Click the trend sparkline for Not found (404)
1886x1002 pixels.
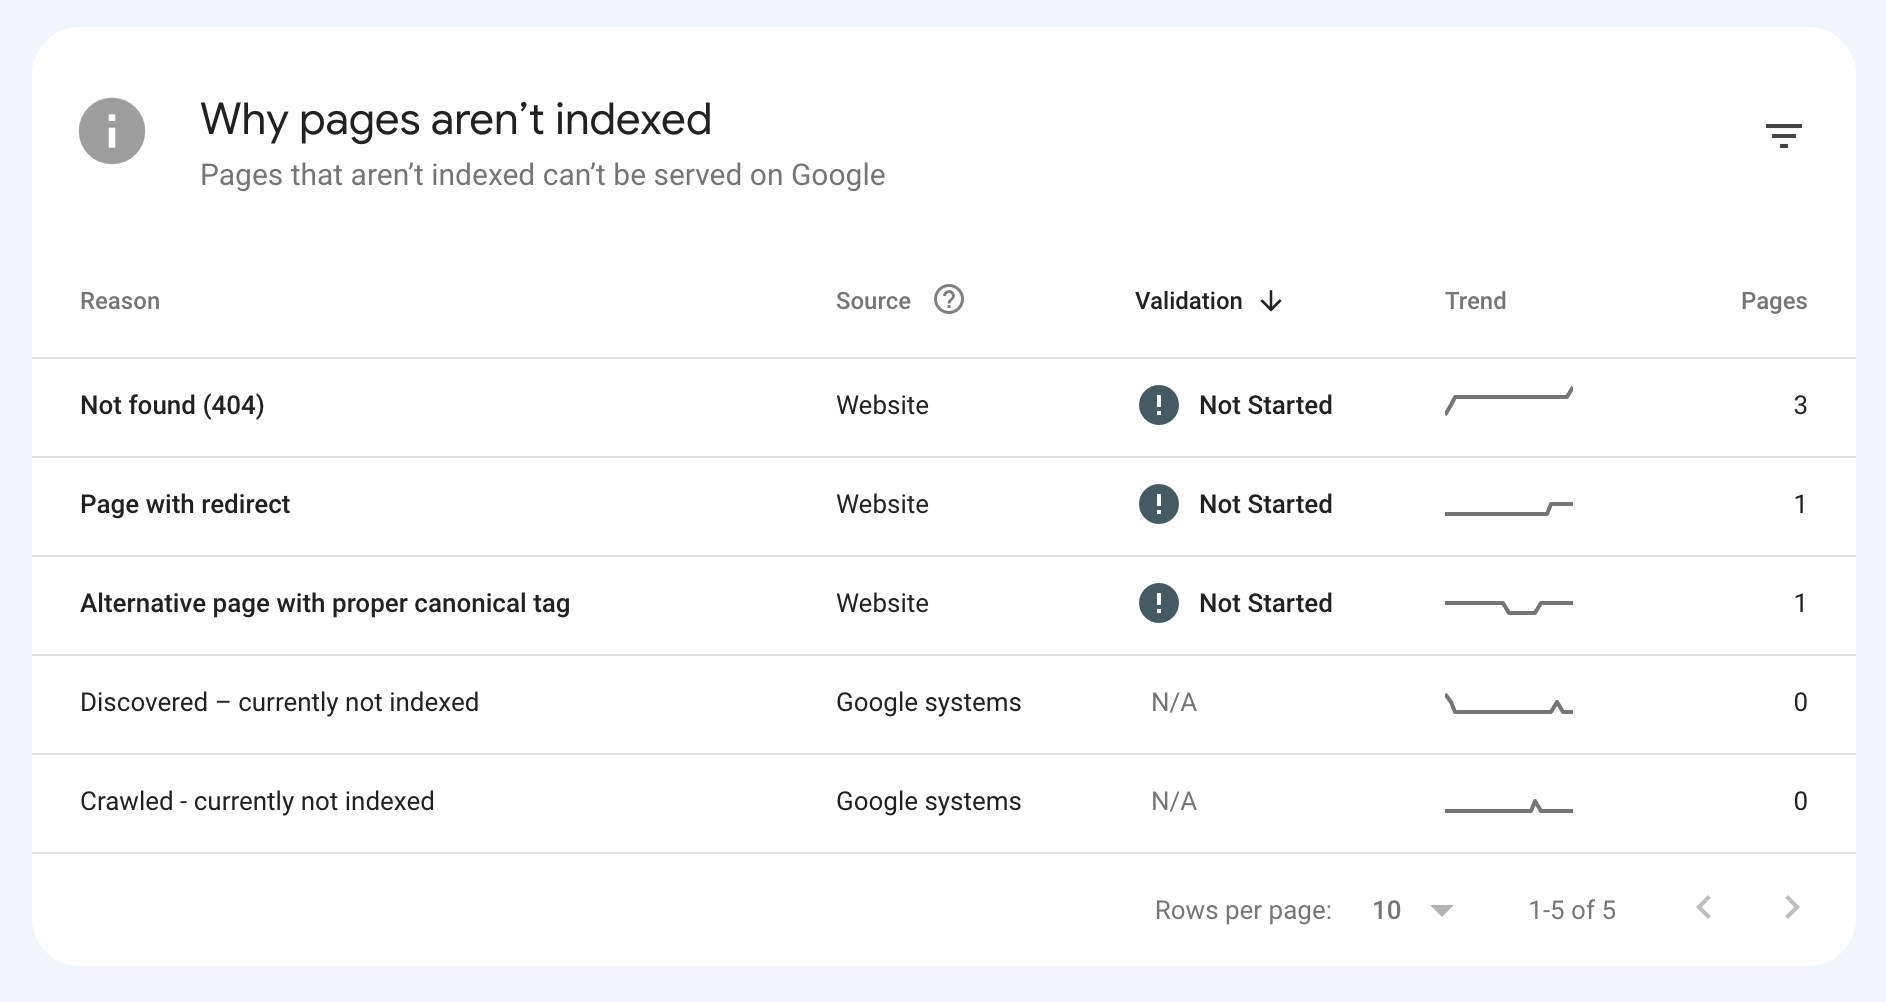(1509, 401)
